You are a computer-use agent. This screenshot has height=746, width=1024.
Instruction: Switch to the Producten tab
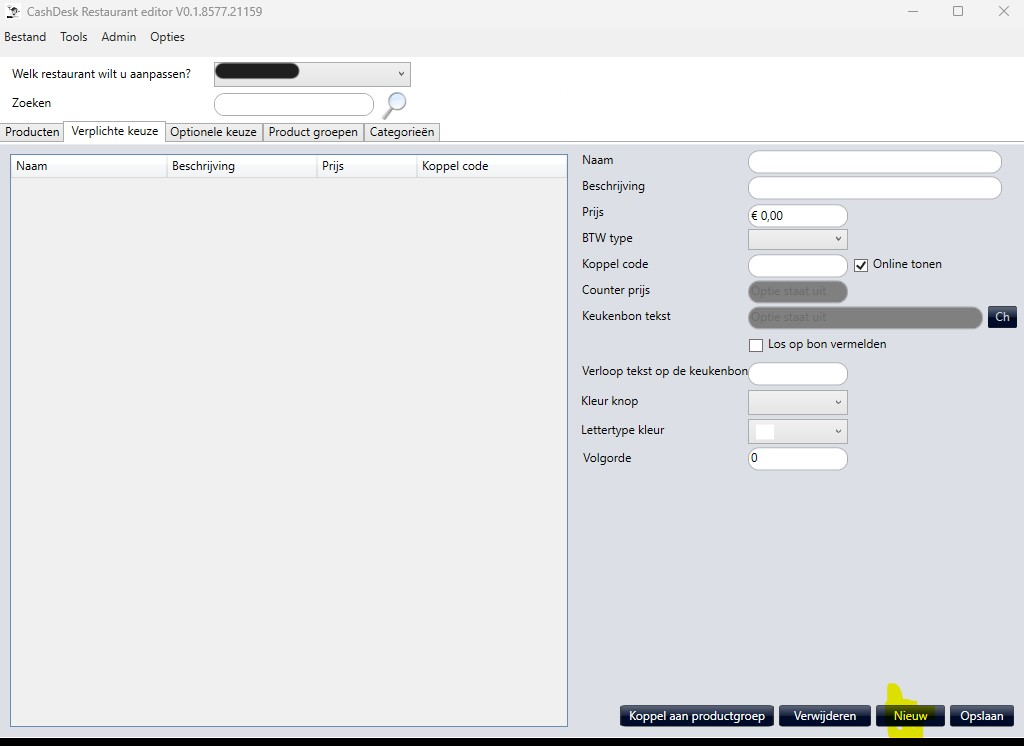point(32,131)
